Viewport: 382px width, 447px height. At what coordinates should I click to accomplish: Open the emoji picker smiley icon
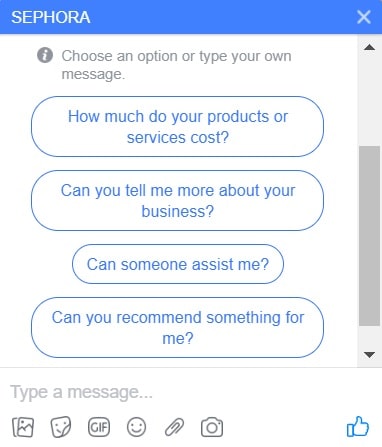(136, 427)
